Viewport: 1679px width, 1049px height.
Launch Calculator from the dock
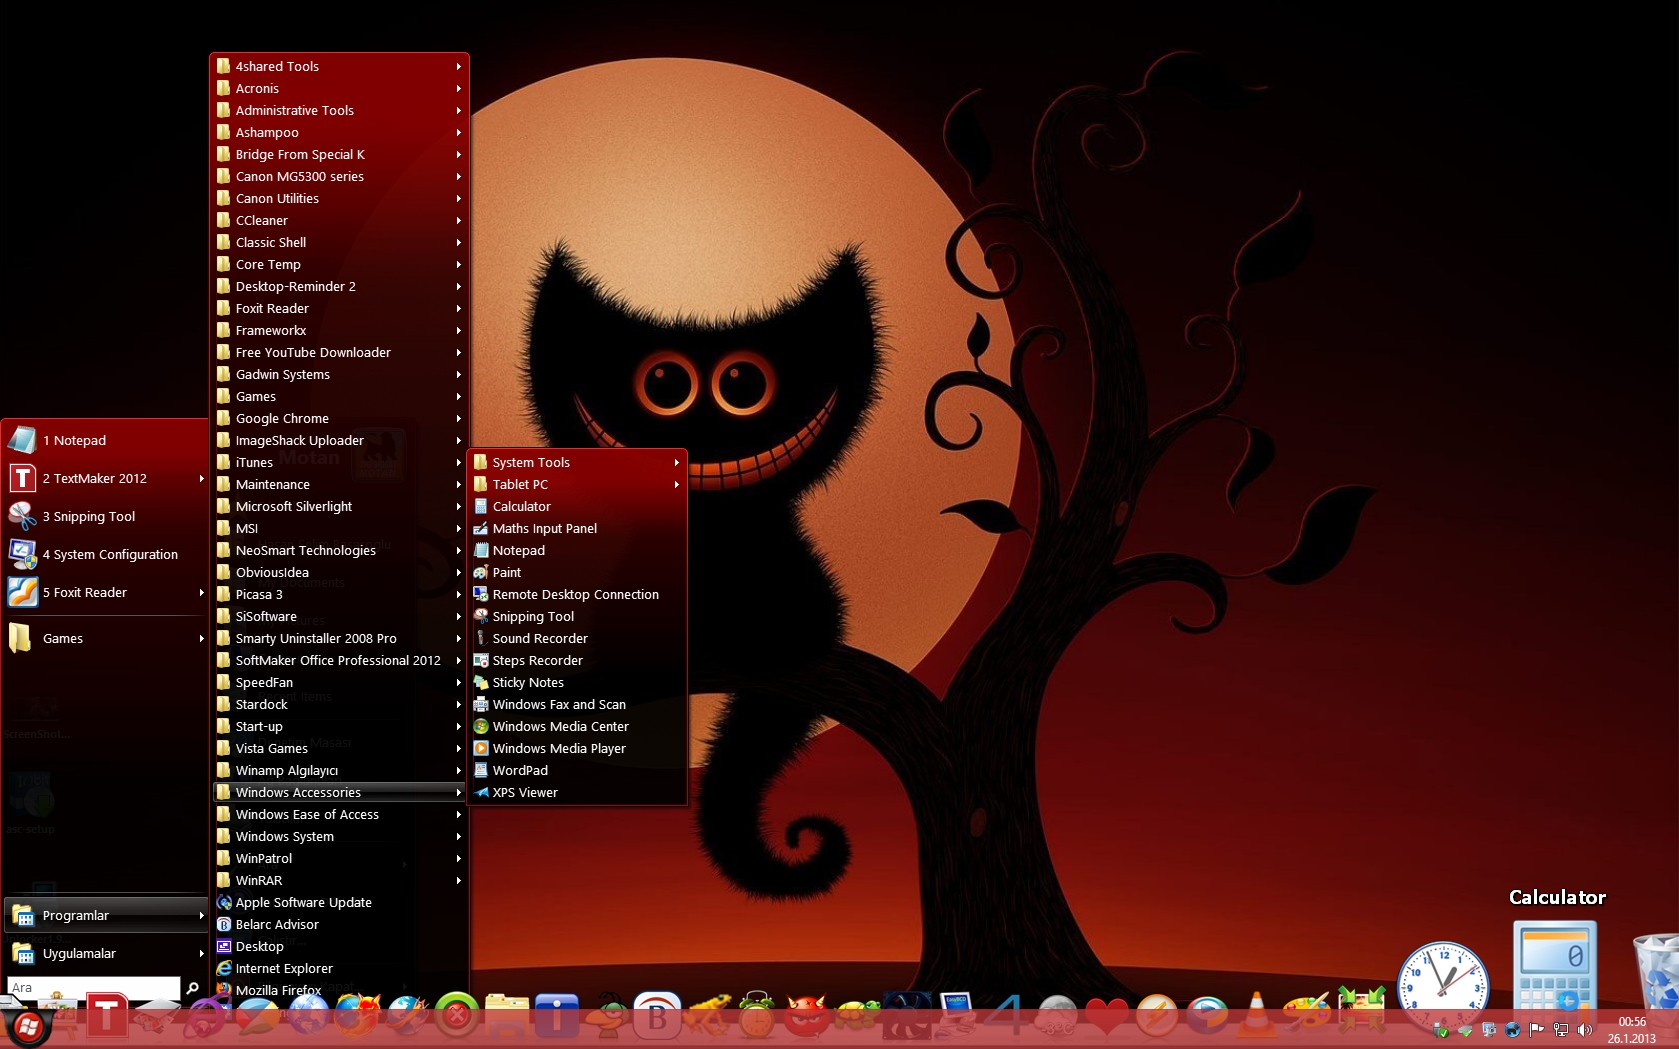click(x=1555, y=975)
